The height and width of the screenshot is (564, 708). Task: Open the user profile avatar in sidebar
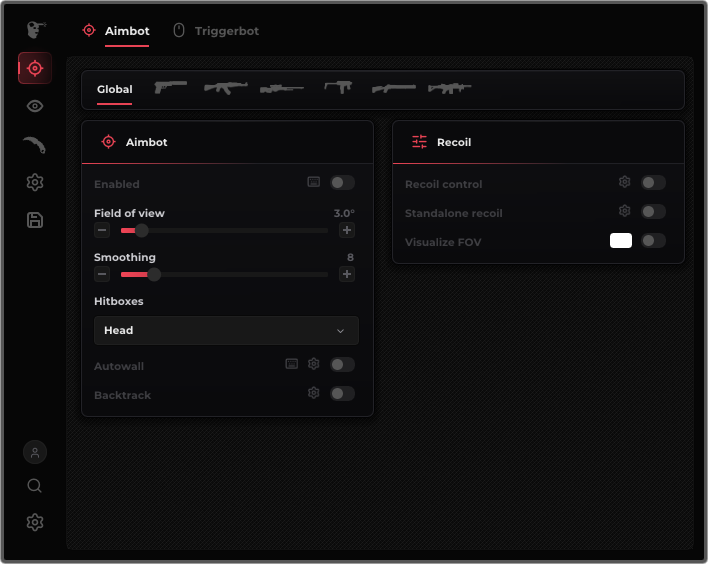click(x=35, y=452)
